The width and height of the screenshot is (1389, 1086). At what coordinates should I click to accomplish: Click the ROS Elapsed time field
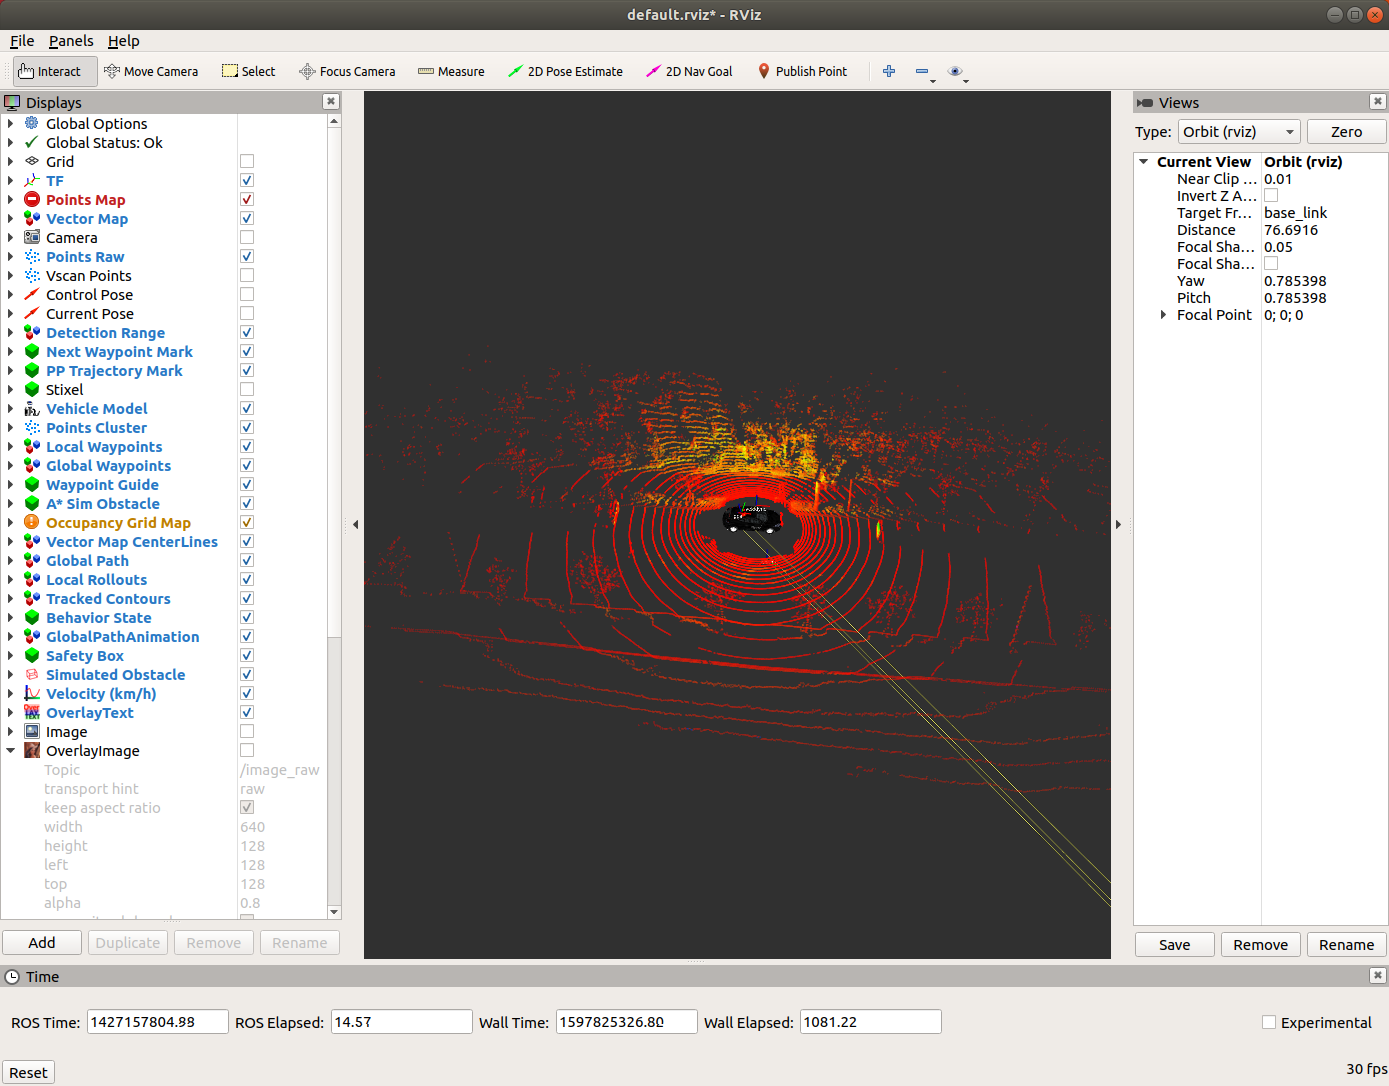pyautogui.click(x=401, y=1022)
